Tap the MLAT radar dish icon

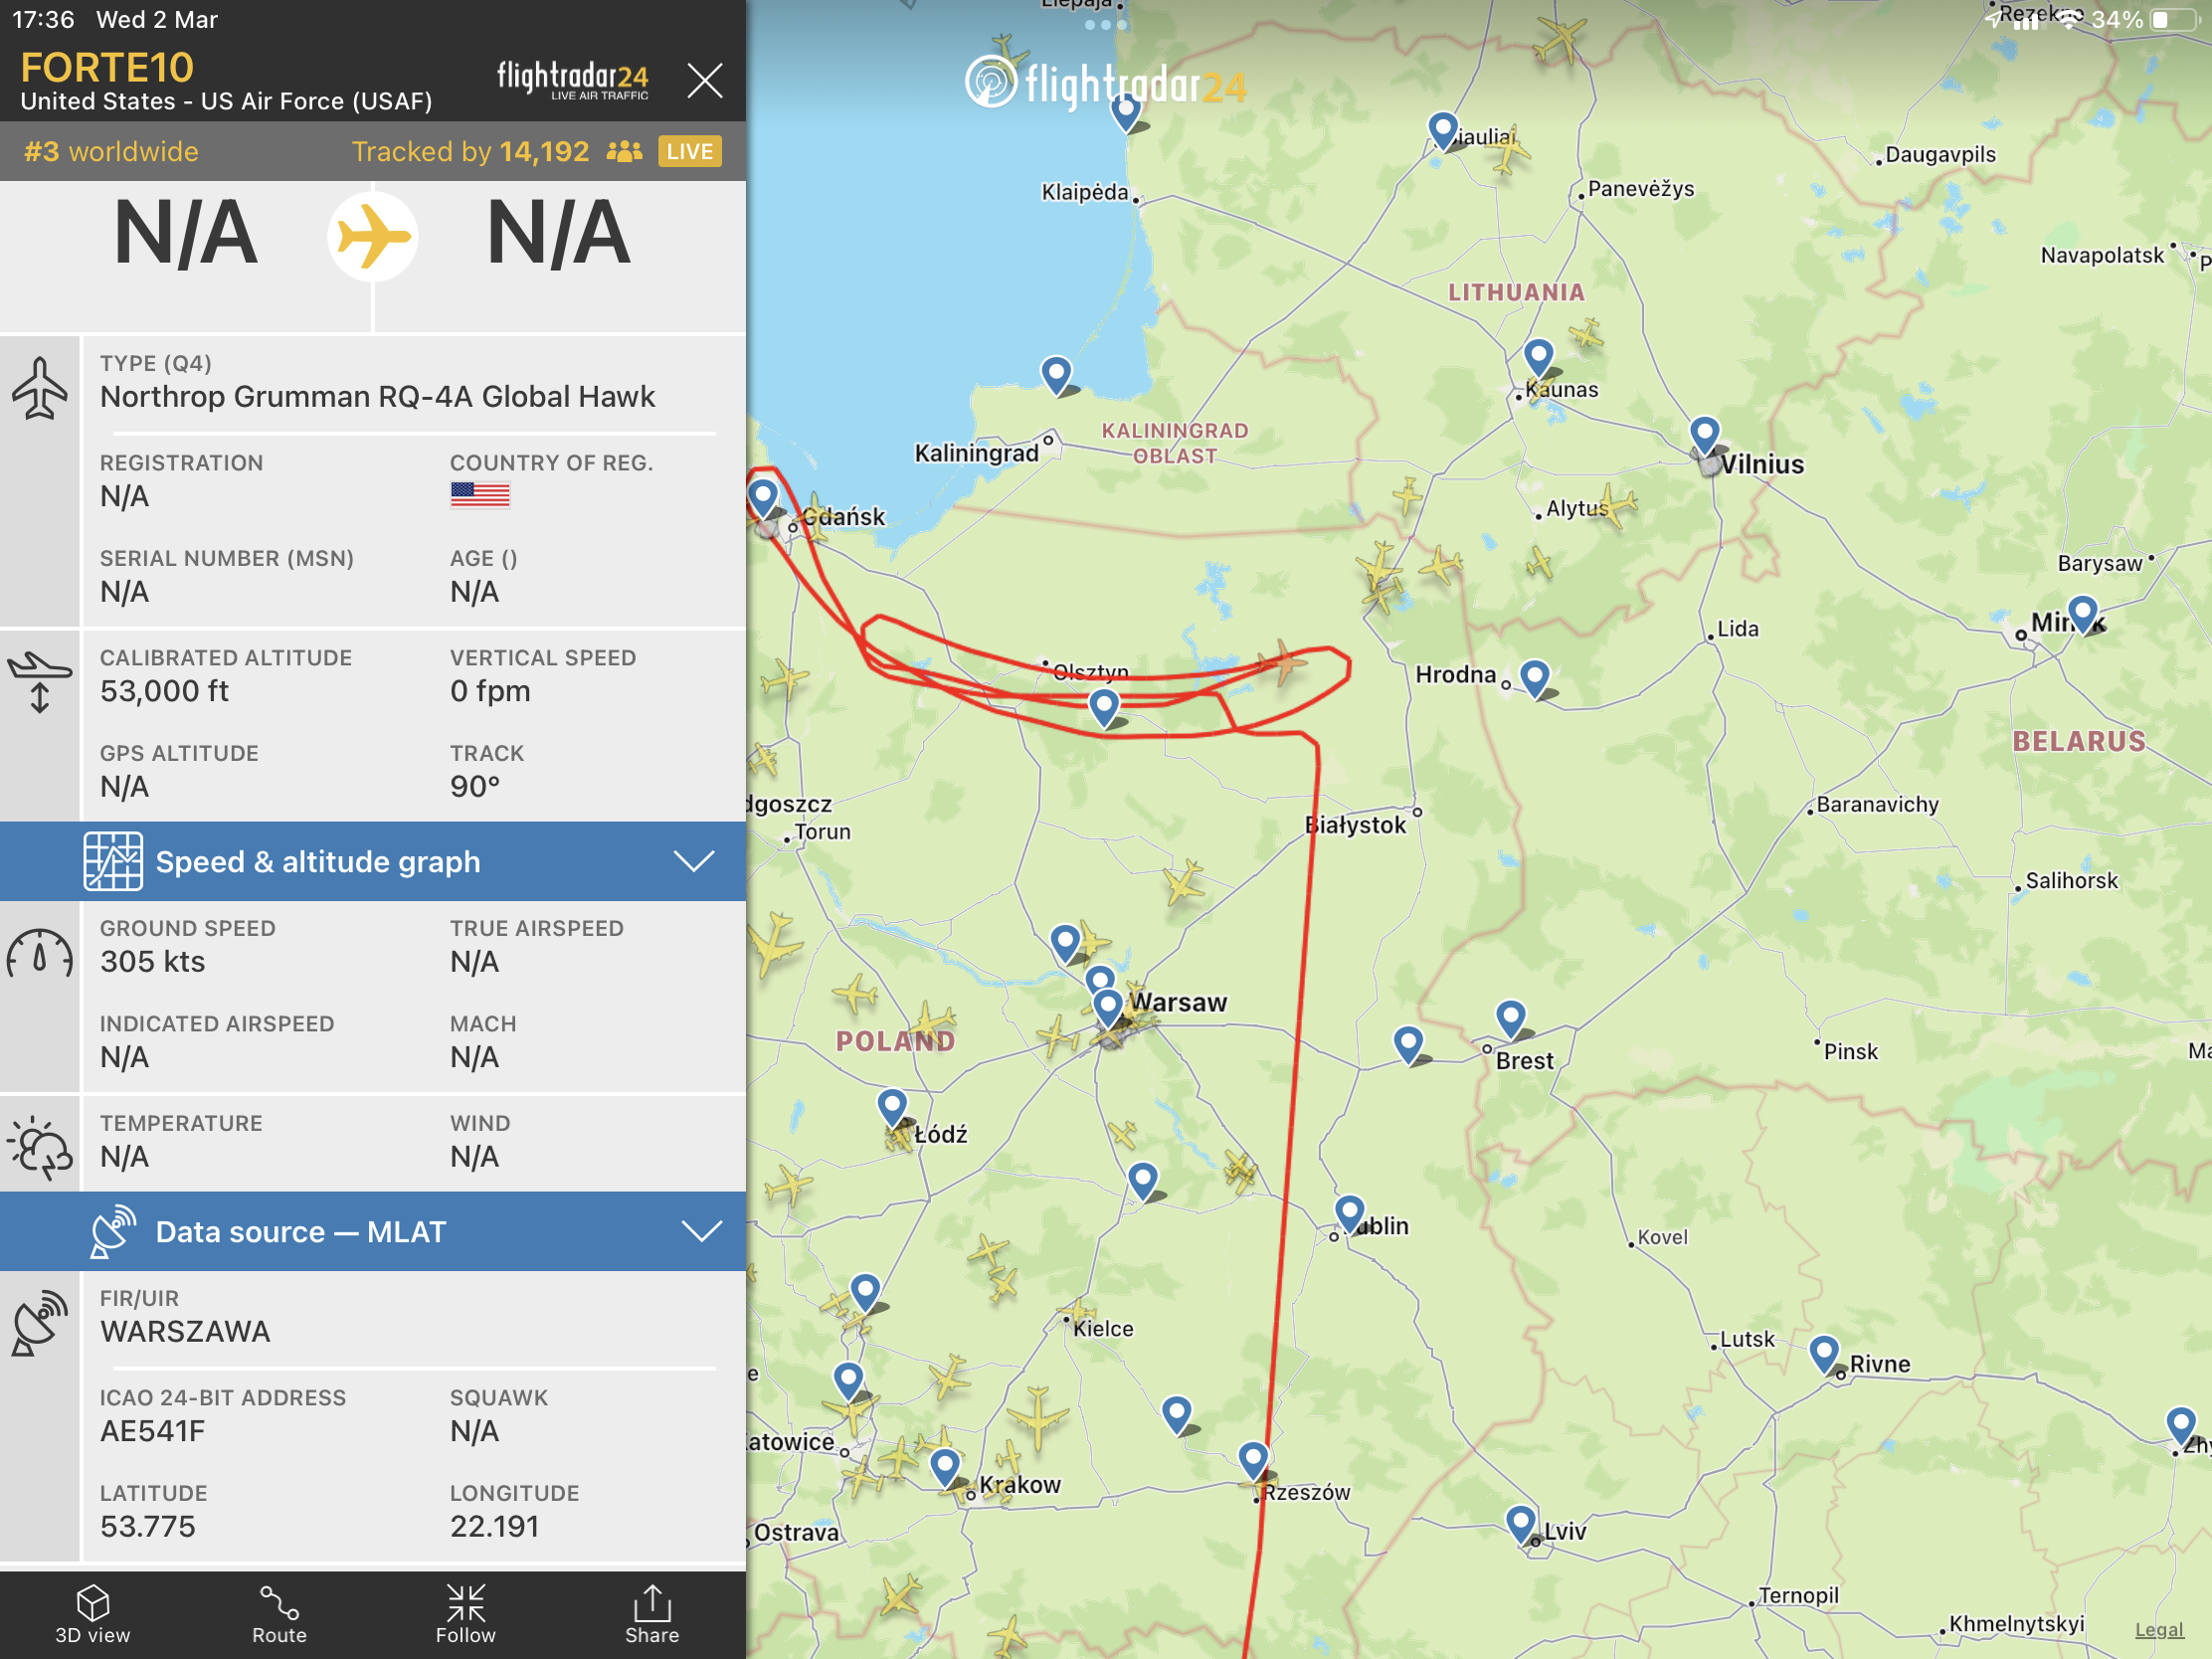click(x=113, y=1231)
